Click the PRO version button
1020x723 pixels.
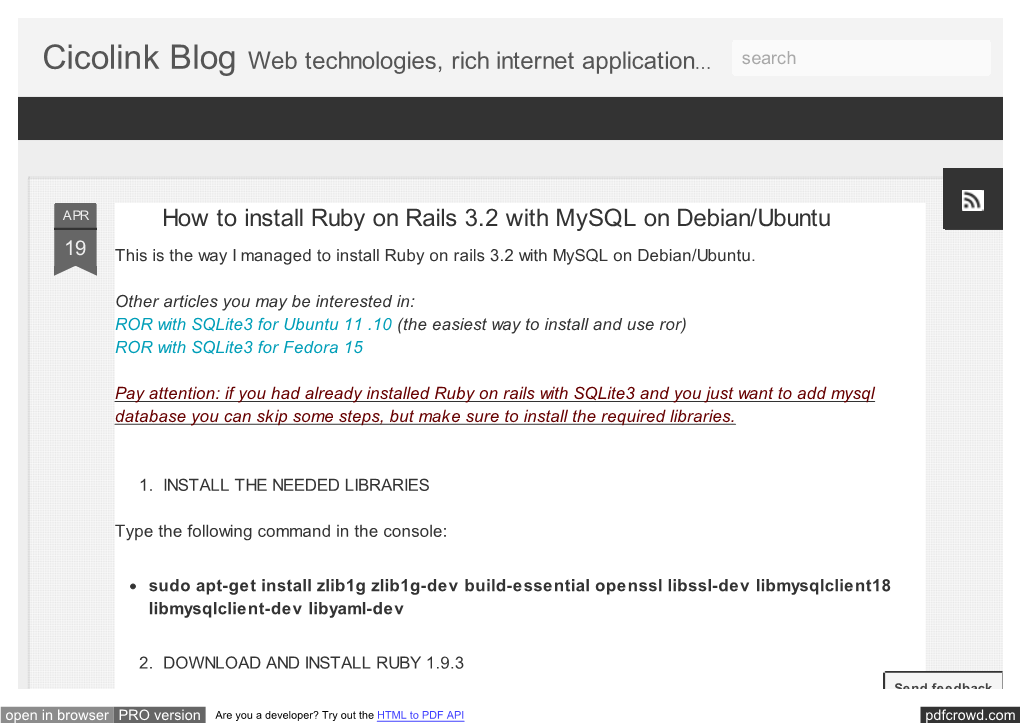pyautogui.click(x=160, y=715)
